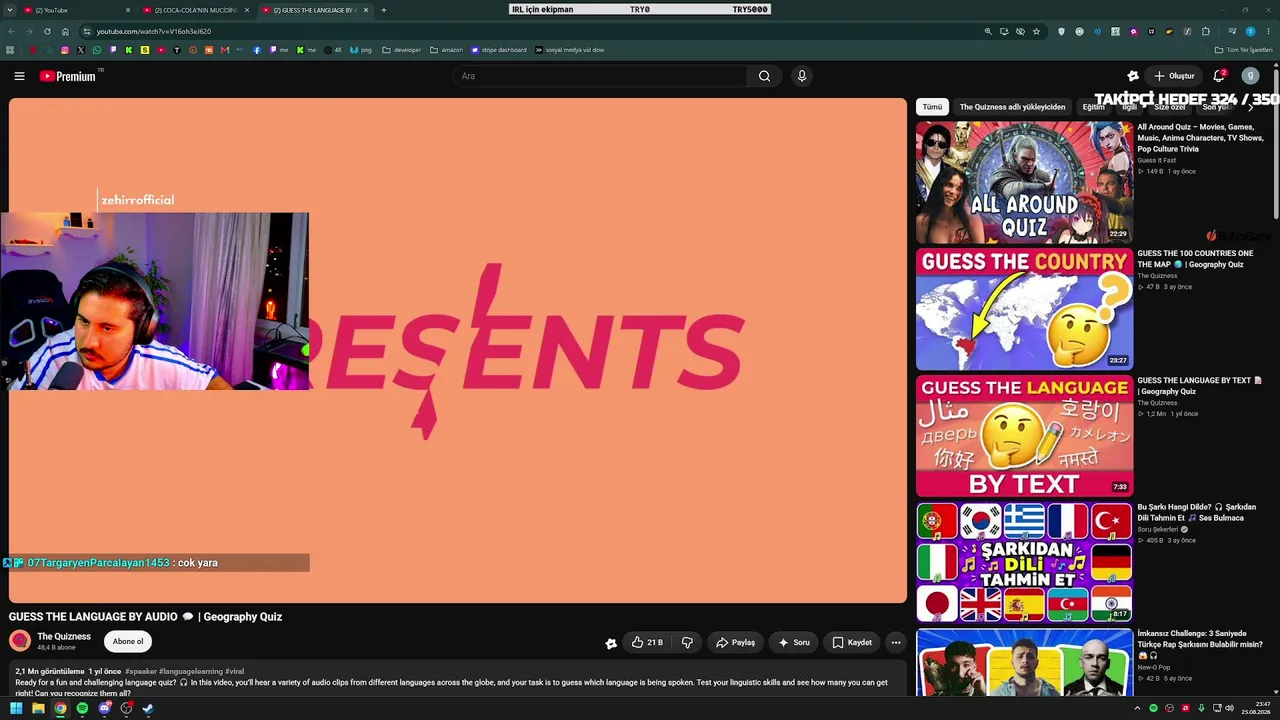Start voice search with microphone icon
Screen dimensions: 1280x720
click(x=801, y=76)
